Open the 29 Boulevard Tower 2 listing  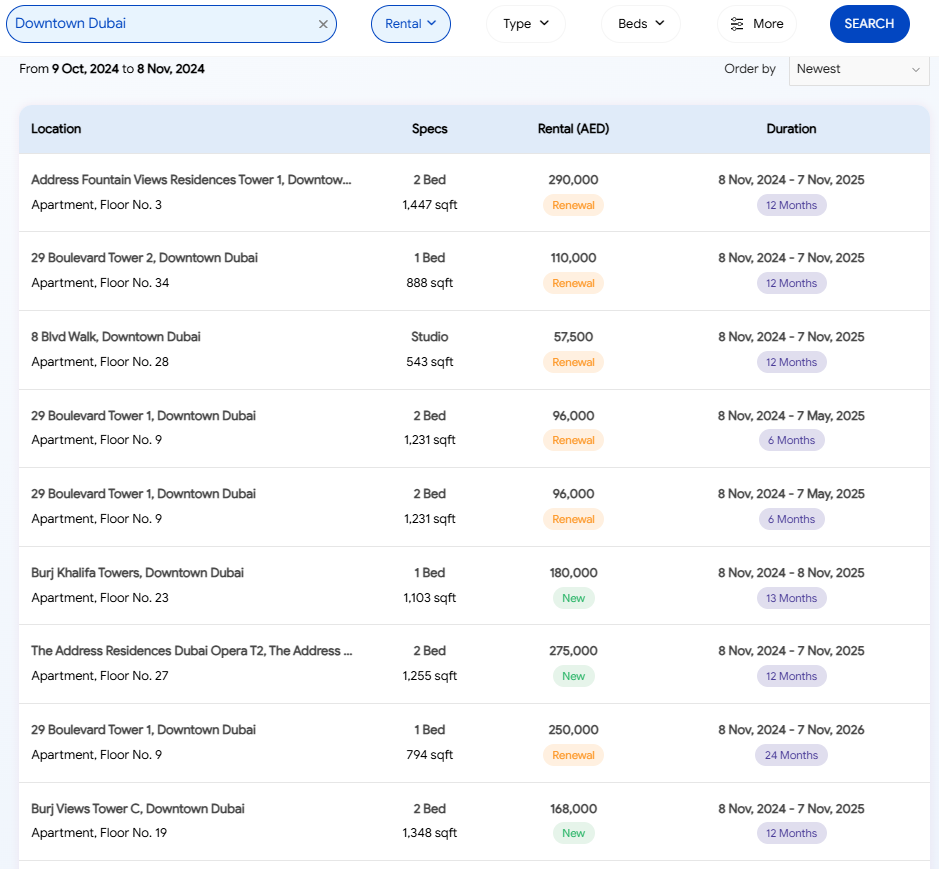click(x=144, y=258)
